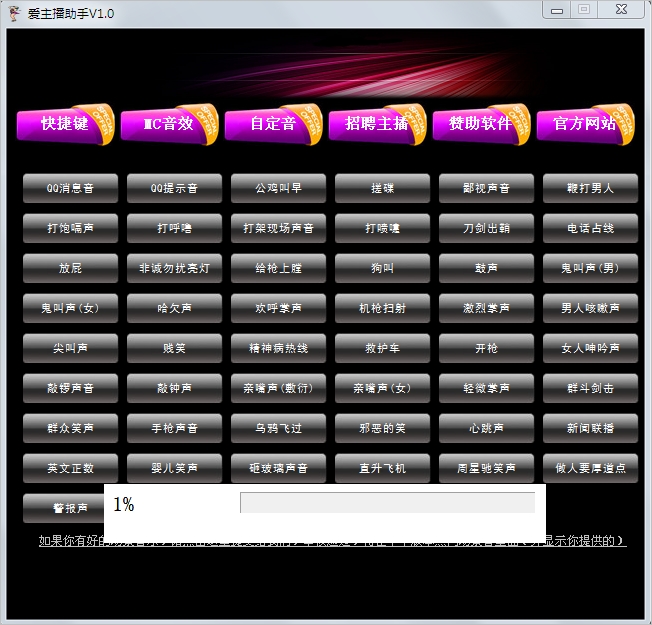Viewport: 652px width, 625px height.
Task: Play the 新闻联播 news theme sound
Action: tap(590, 428)
